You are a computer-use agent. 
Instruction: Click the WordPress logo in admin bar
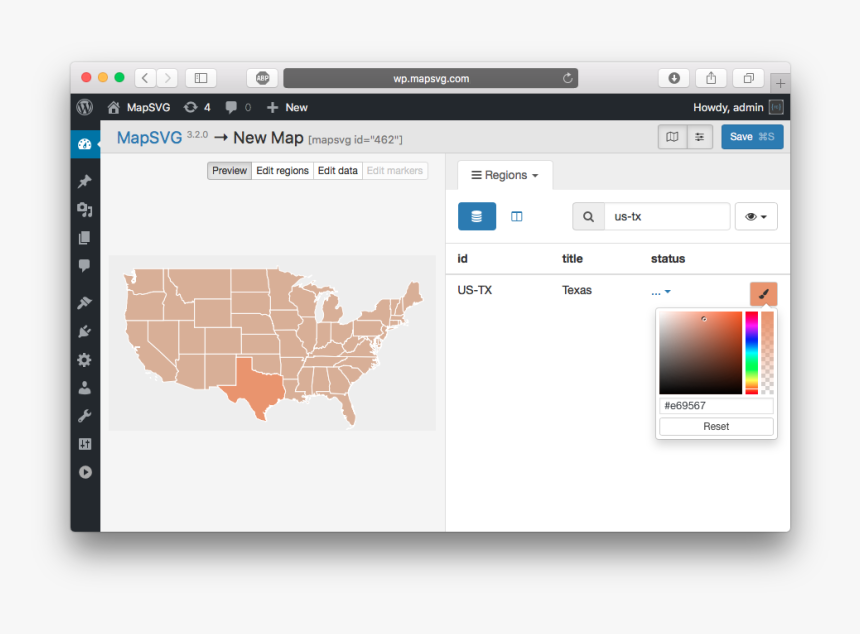pyautogui.click(x=84, y=107)
